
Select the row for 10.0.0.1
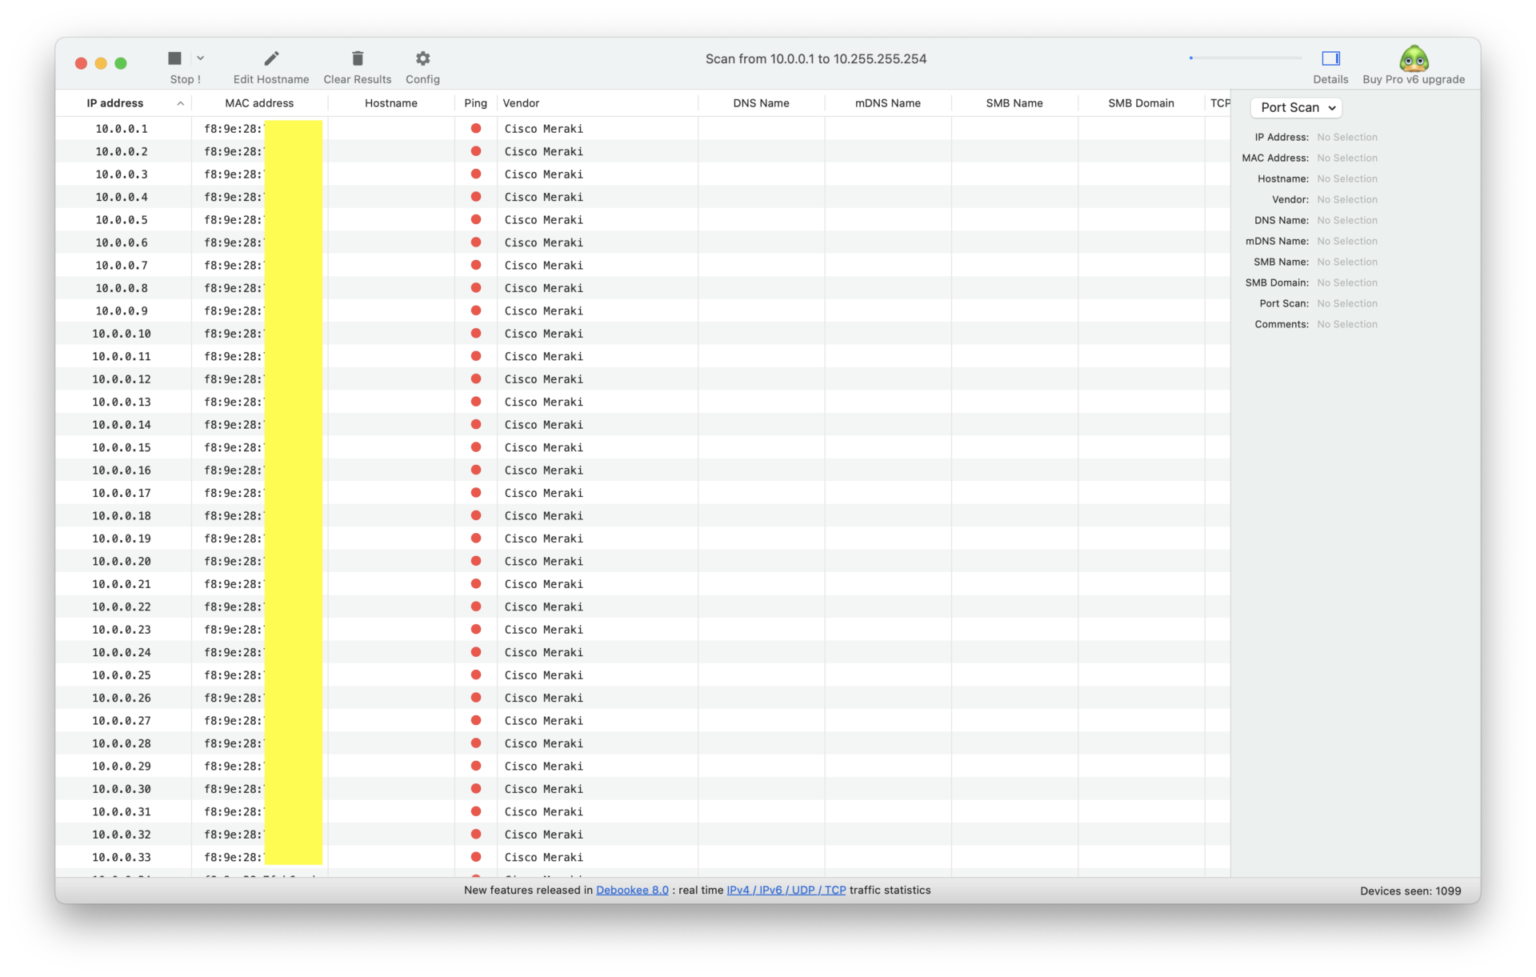click(x=121, y=129)
